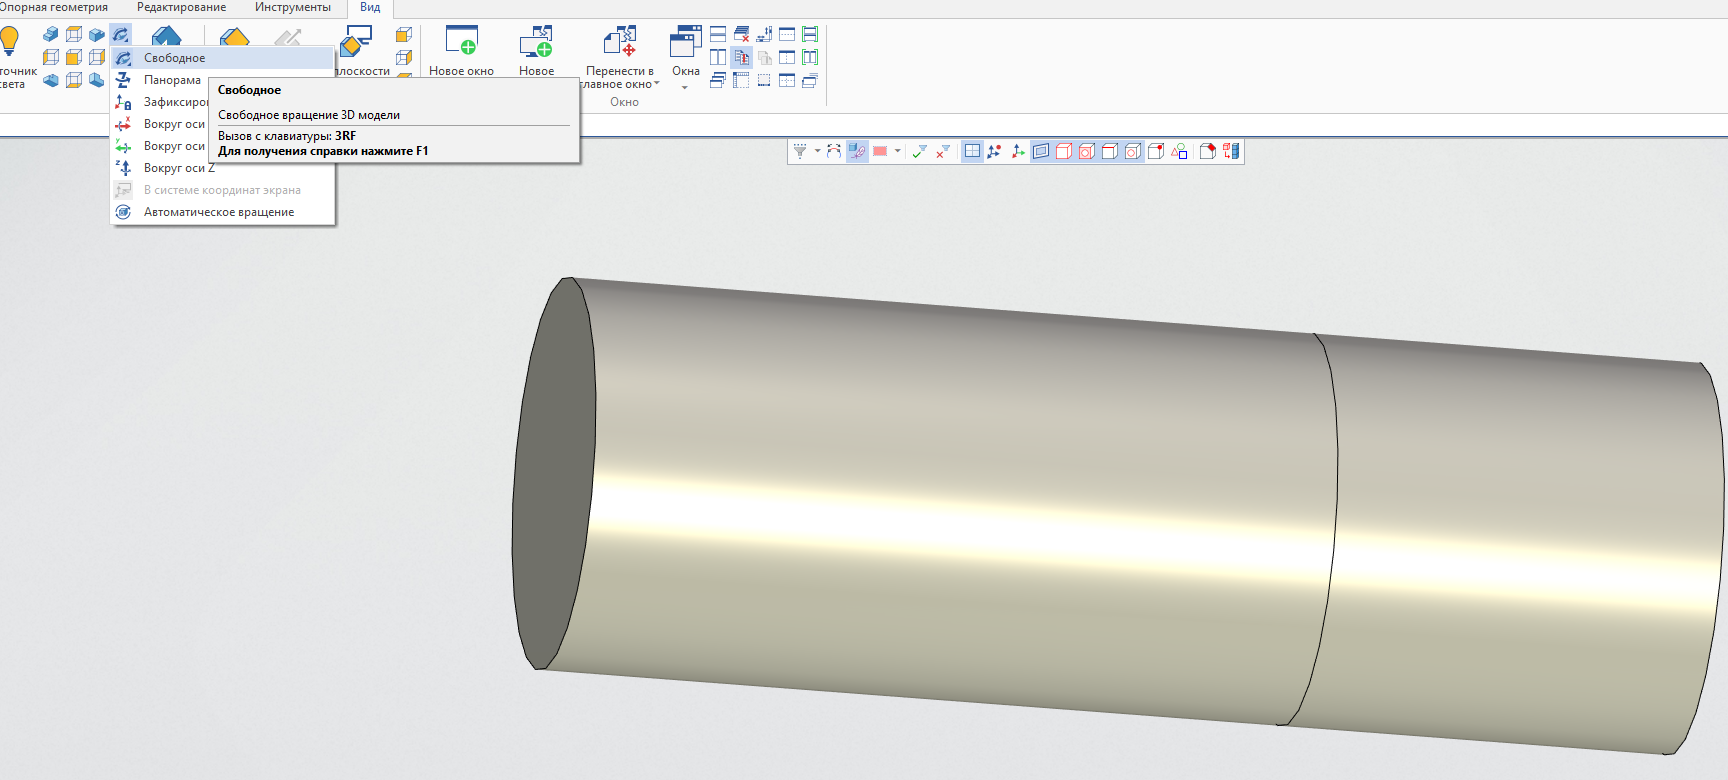Toggle the highlighted four-pane grid filter
The image size is (1728, 780).
pos(972,152)
